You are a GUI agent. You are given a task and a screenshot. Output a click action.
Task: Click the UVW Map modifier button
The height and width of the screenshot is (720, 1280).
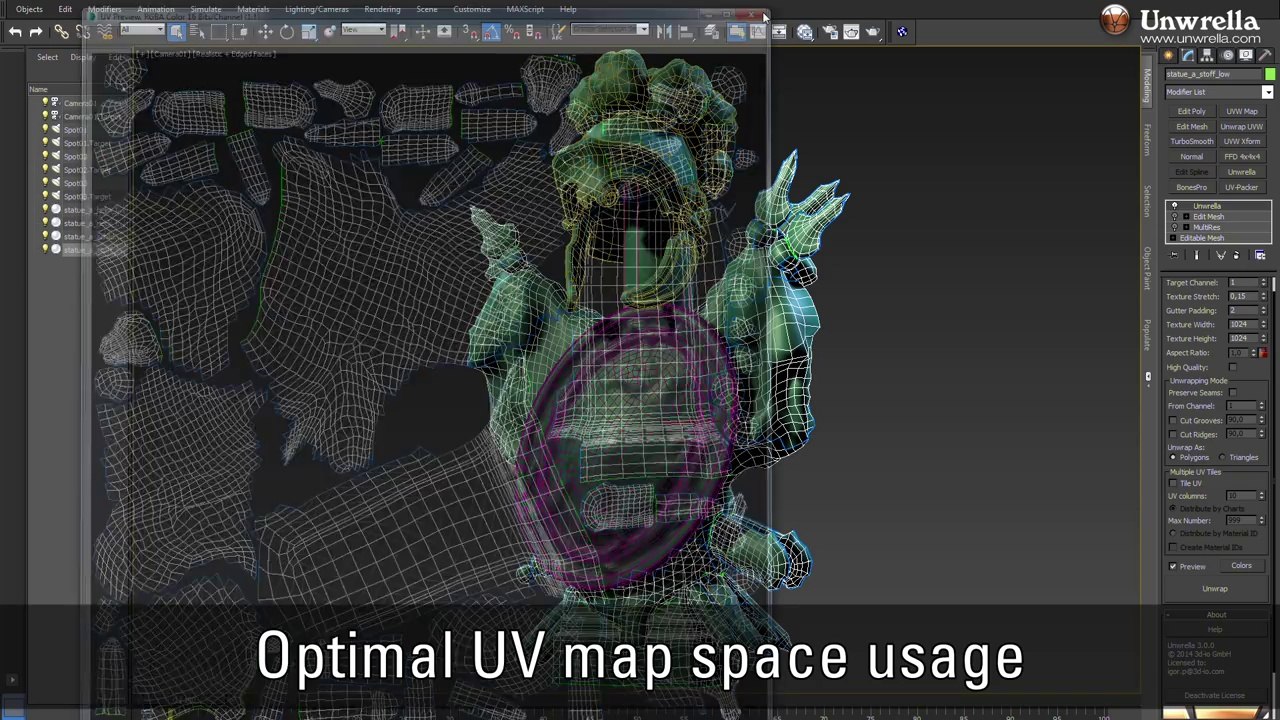[1242, 112]
